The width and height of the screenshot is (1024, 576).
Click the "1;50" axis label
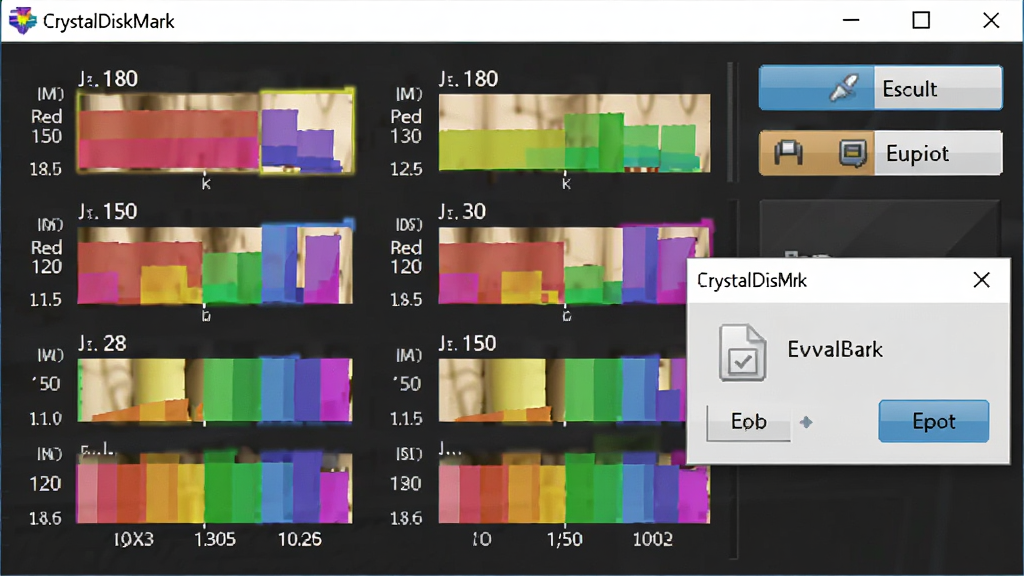[565, 539]
